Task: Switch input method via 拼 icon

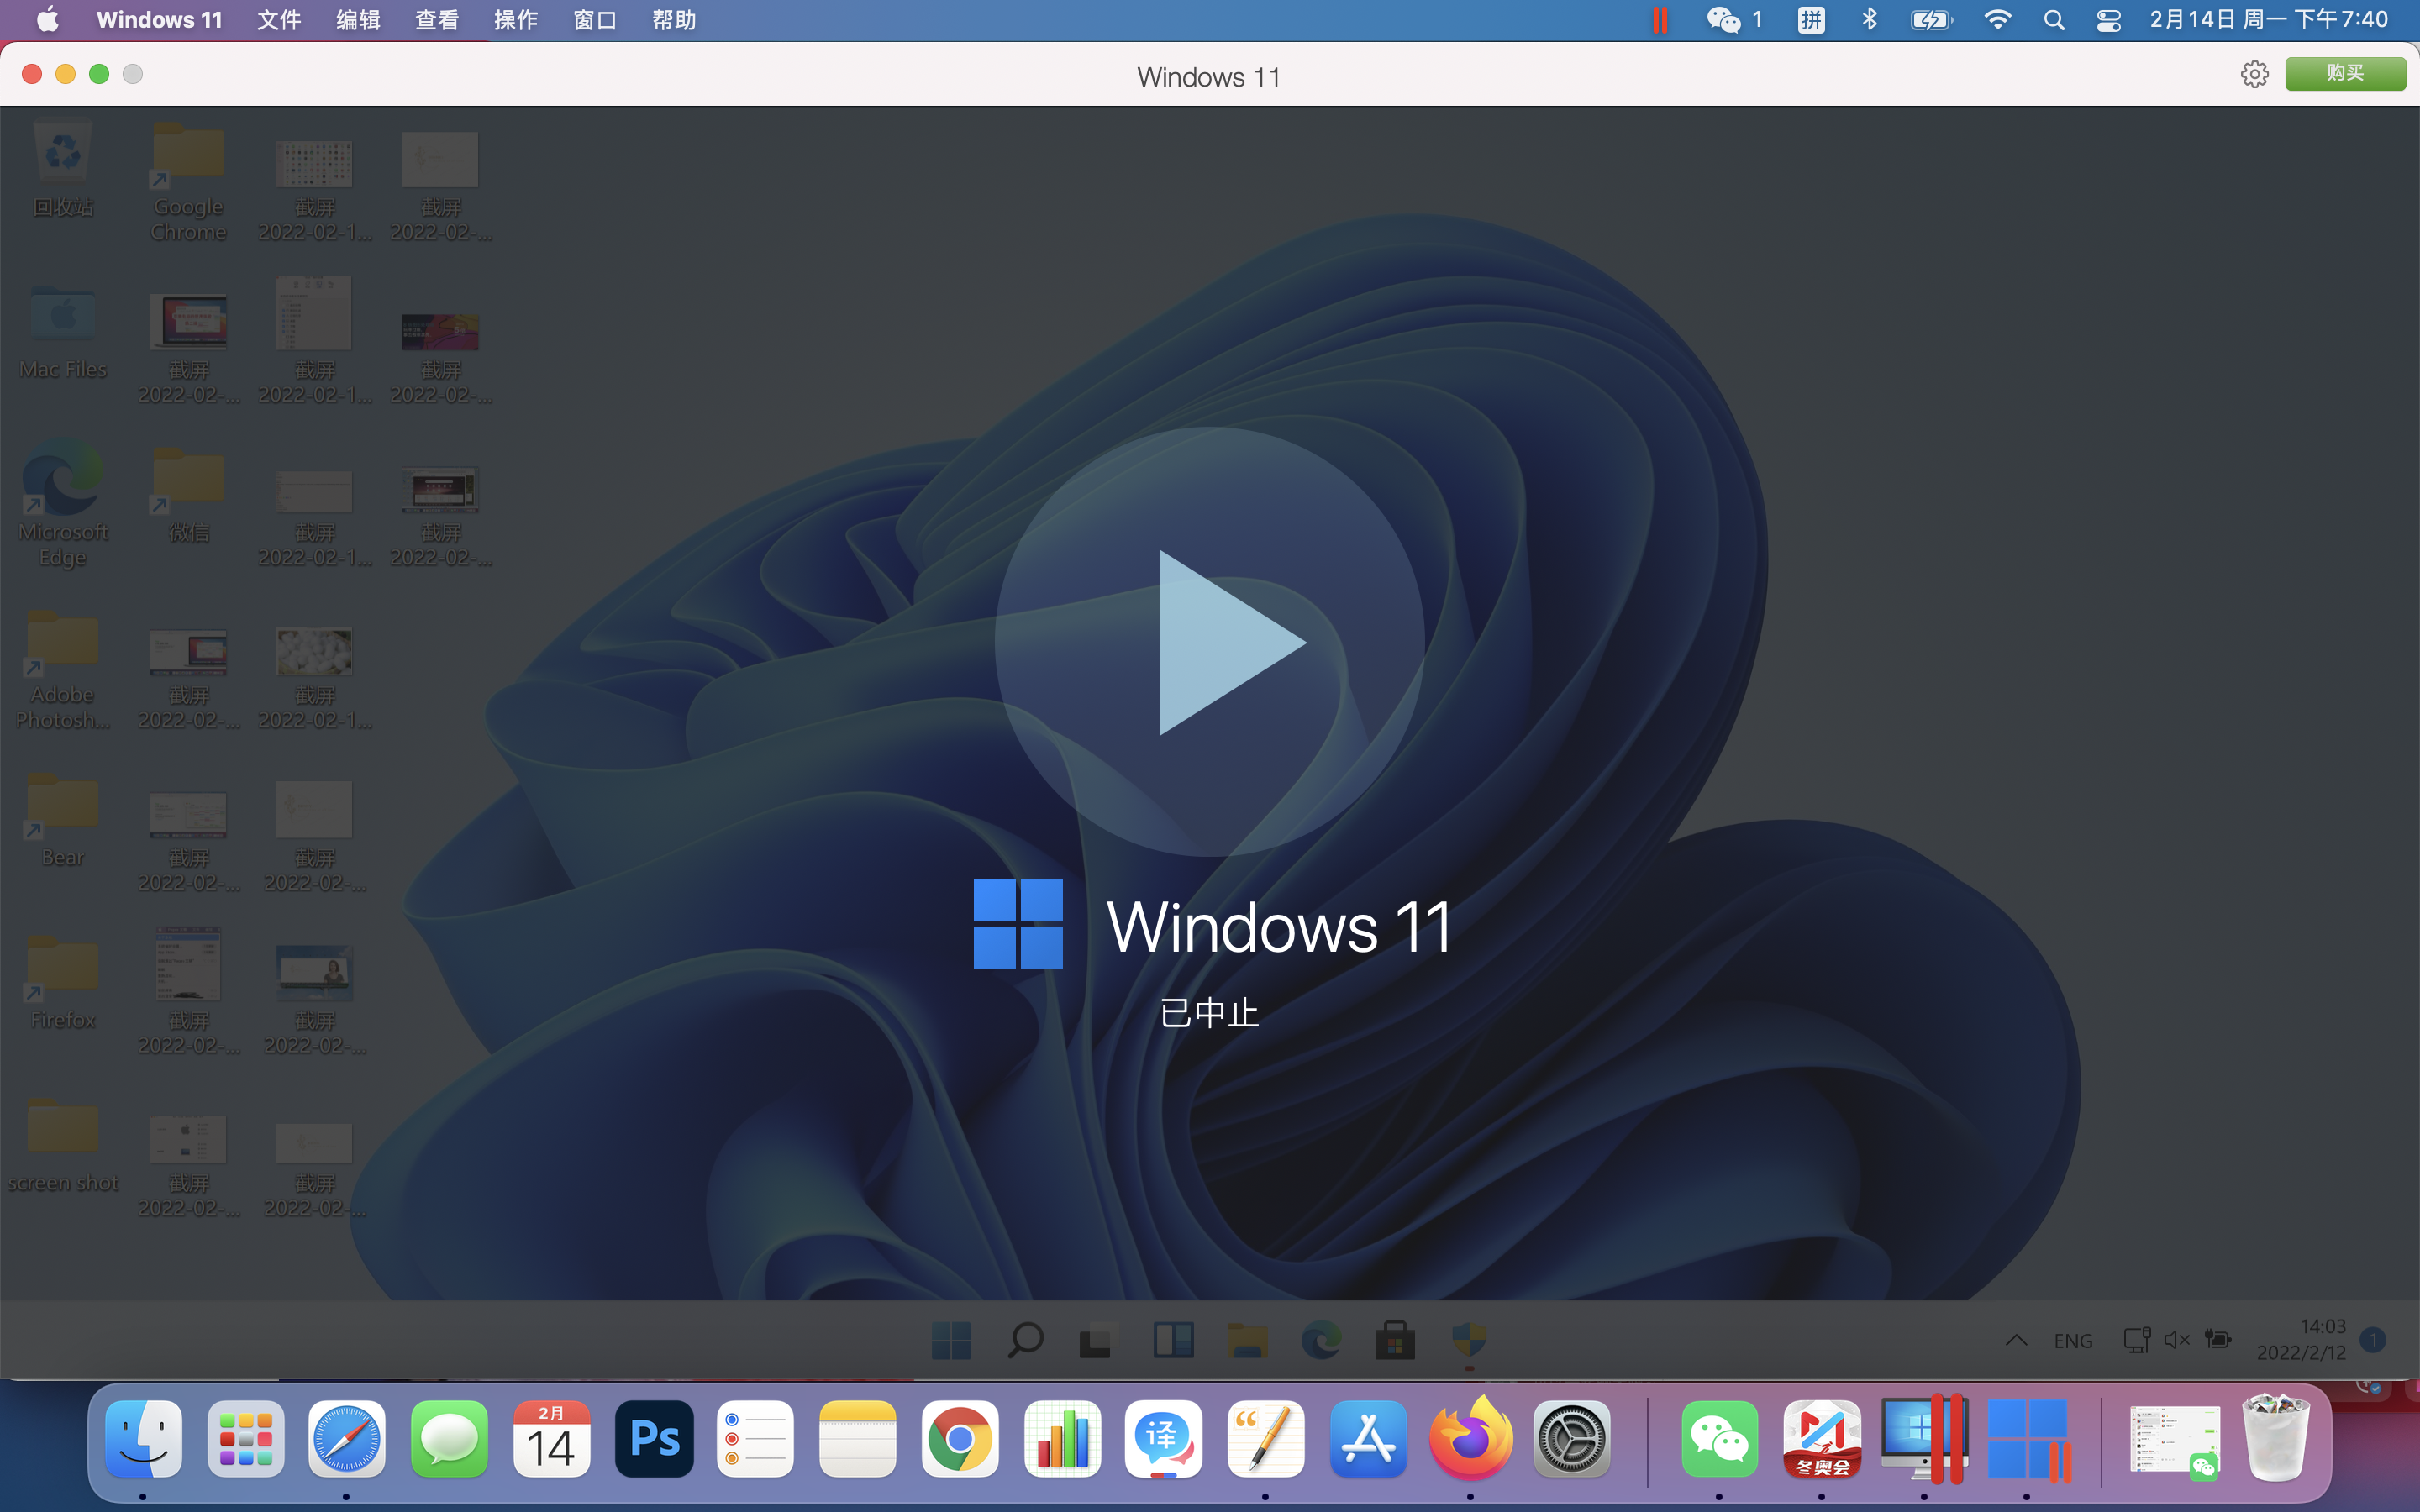Action: (x=1811, y=20)
